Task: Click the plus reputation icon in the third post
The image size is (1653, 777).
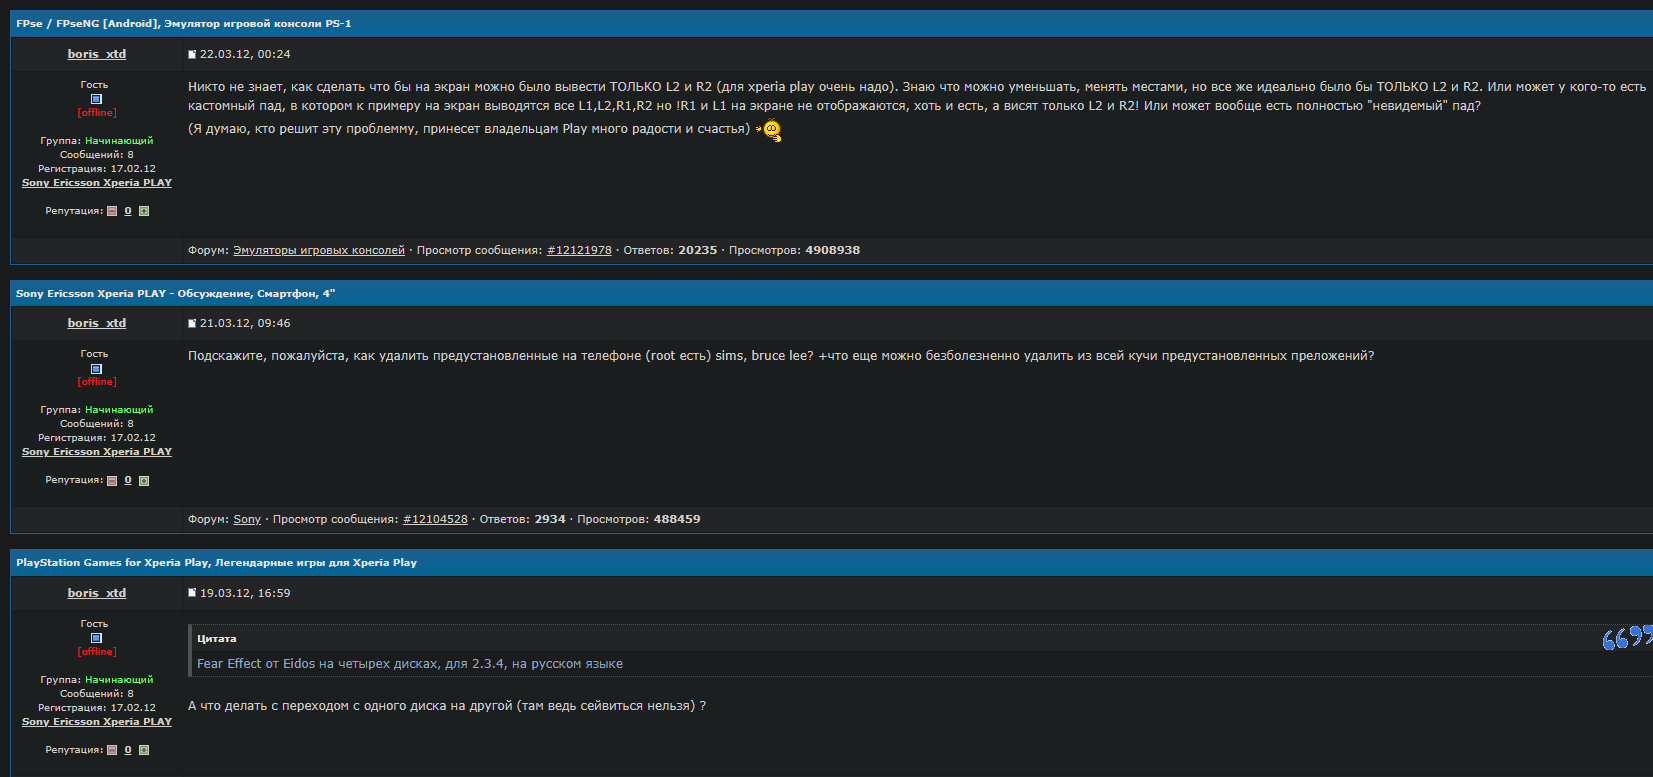Action: click(144, 750)
